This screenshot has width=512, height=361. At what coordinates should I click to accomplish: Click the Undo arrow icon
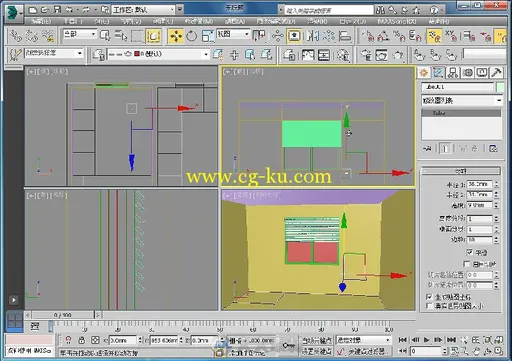69,10
